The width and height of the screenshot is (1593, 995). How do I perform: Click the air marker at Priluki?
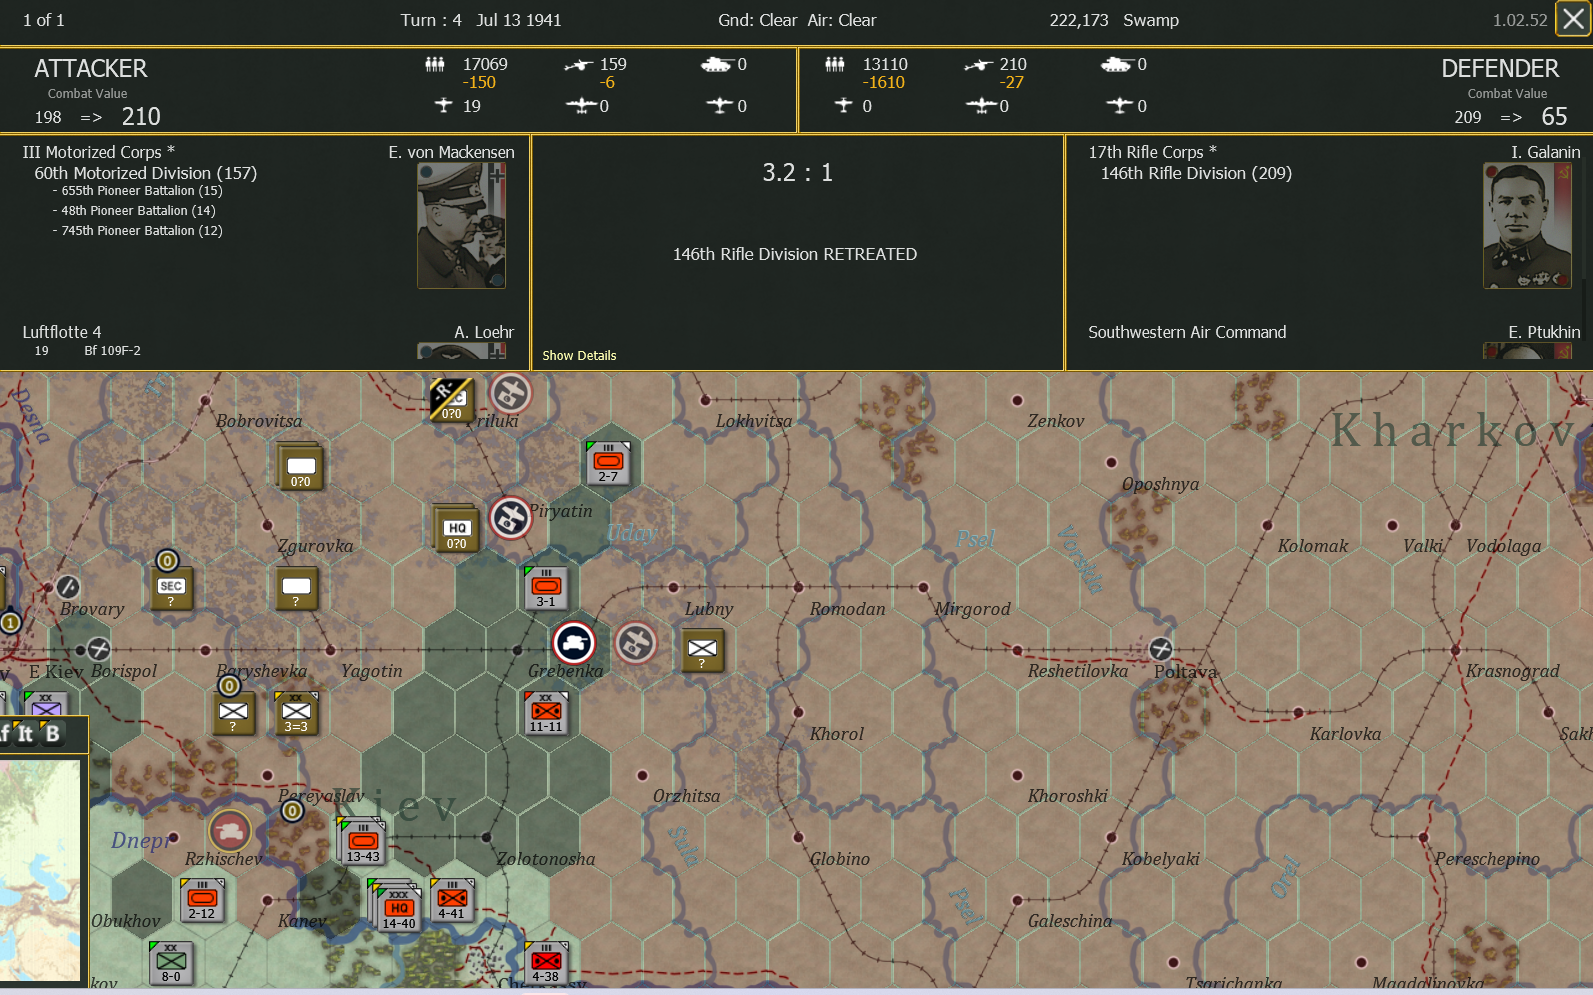(x=511, y=393)
